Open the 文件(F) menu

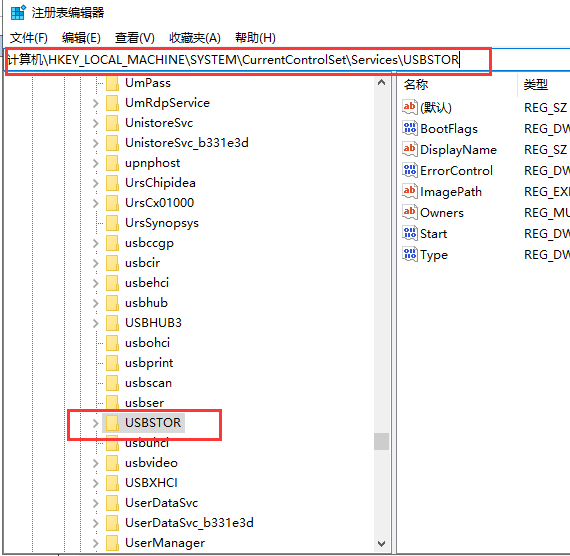point(28,38)
